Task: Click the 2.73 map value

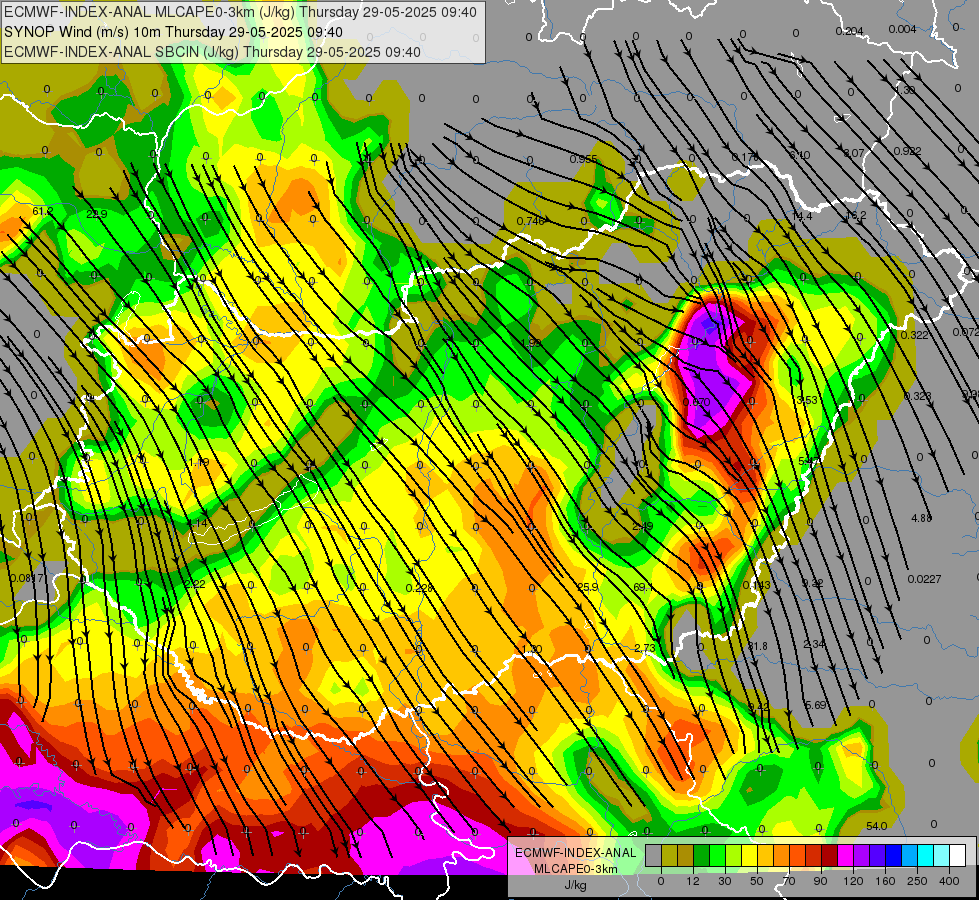Action: pyautogui.click(x=645, y=648)
